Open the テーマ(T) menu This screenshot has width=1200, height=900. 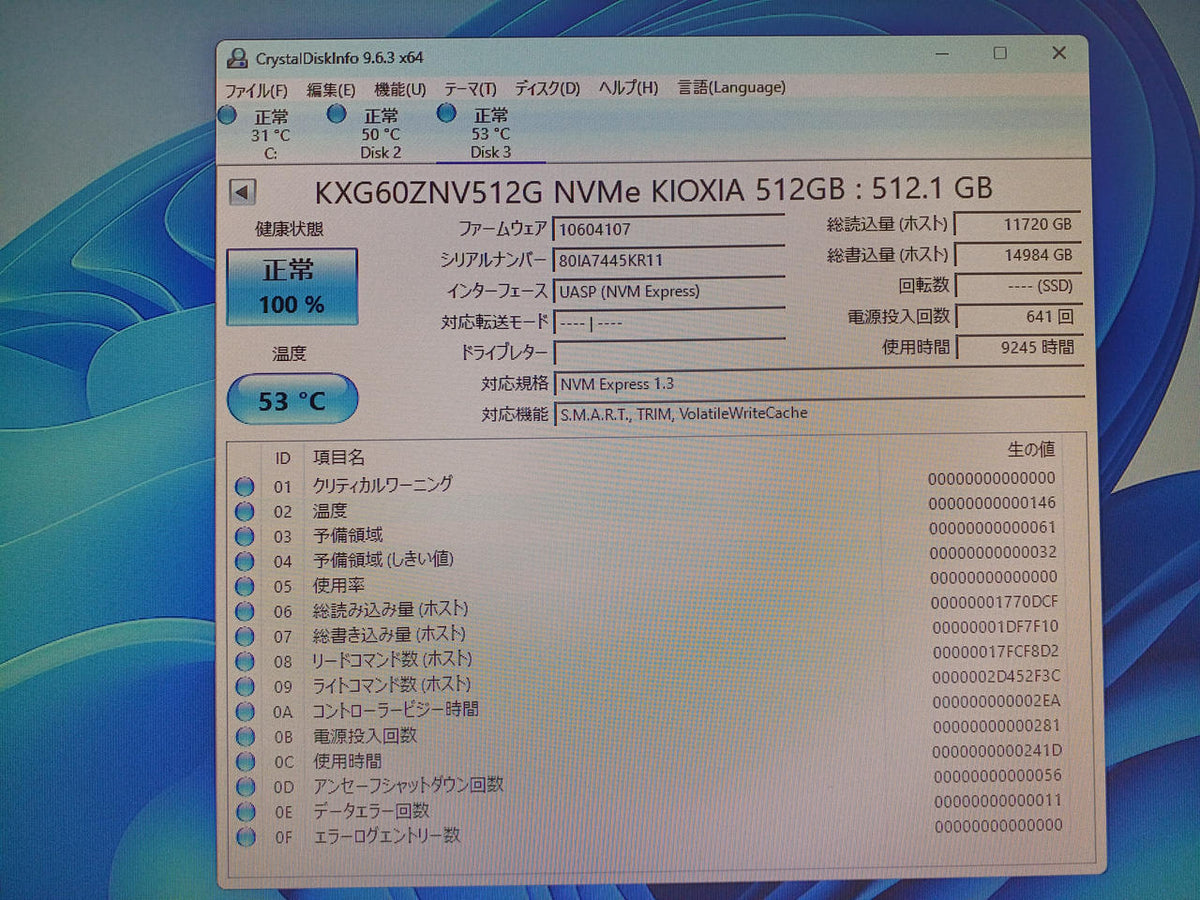pyautogui.click(x=470, y=88)
